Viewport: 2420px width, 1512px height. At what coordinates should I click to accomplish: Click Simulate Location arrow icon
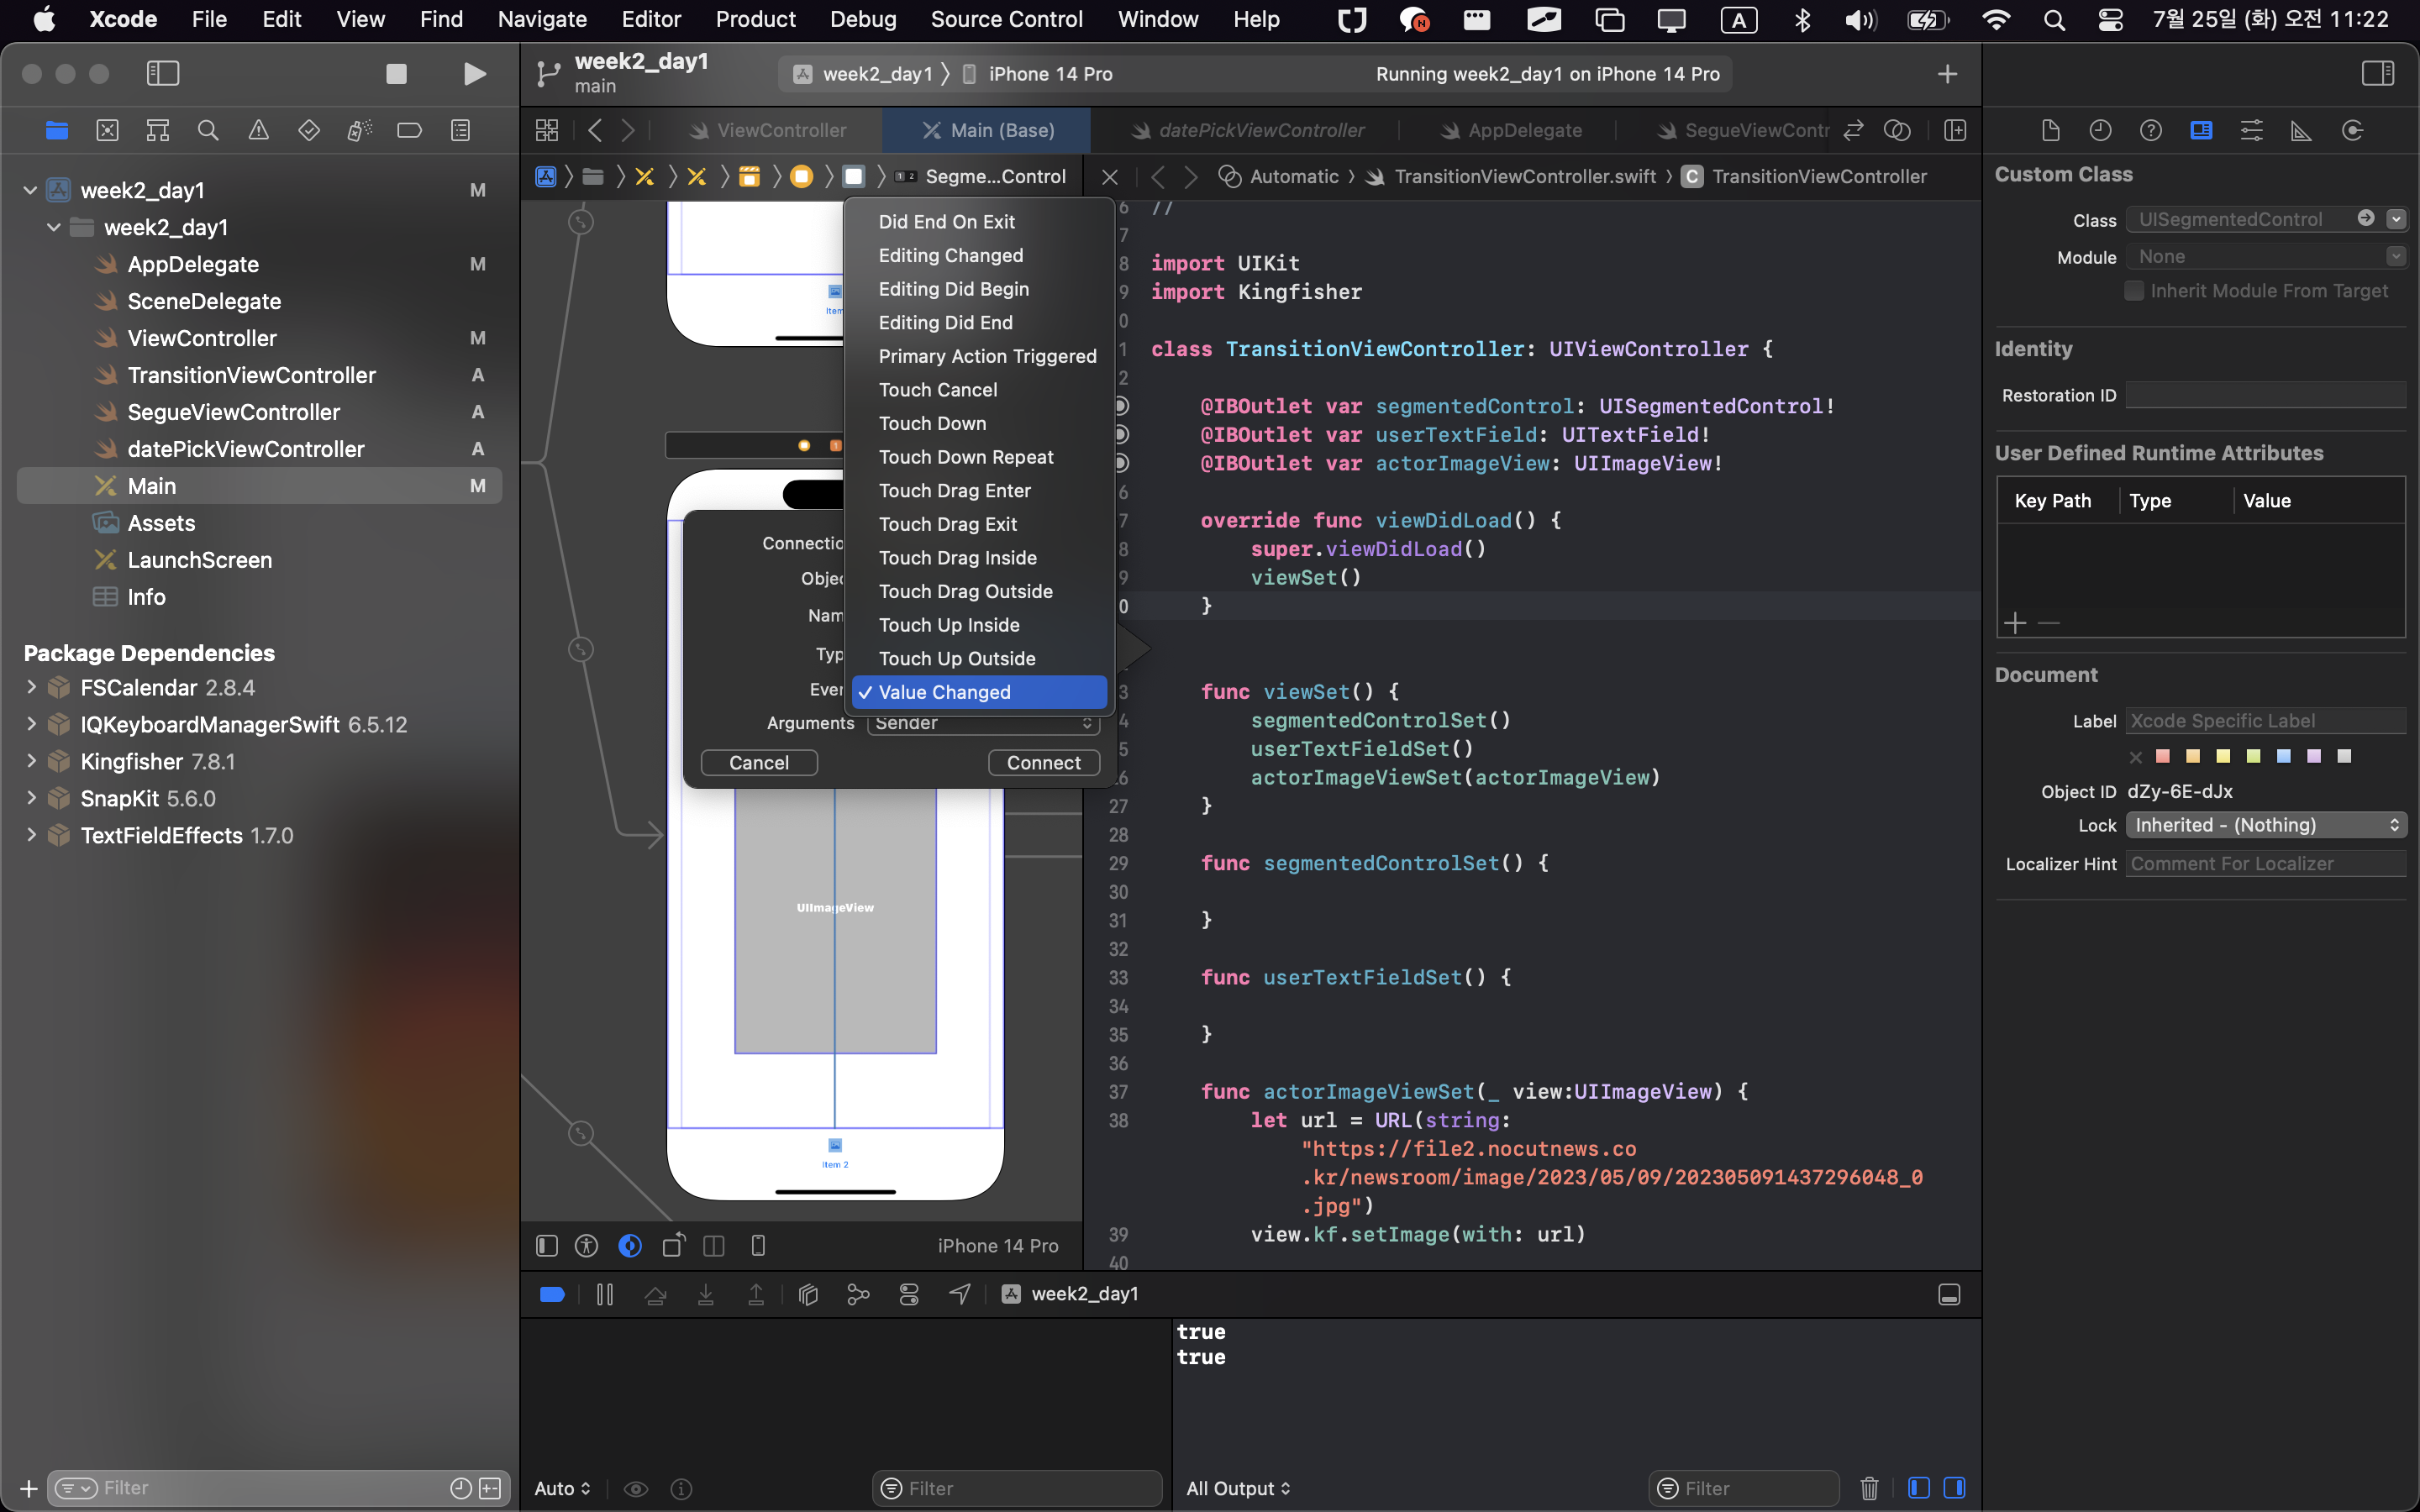click(959, 1294)
